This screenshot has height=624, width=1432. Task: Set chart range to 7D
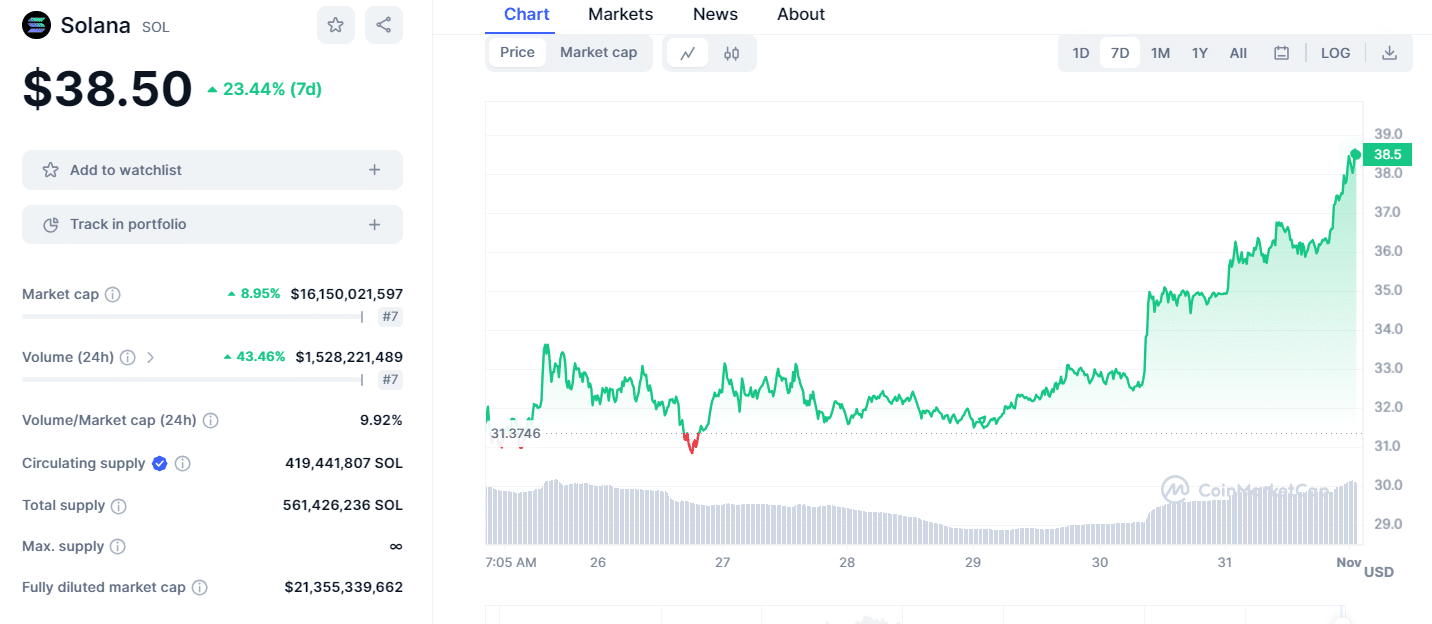point(1120,53)
